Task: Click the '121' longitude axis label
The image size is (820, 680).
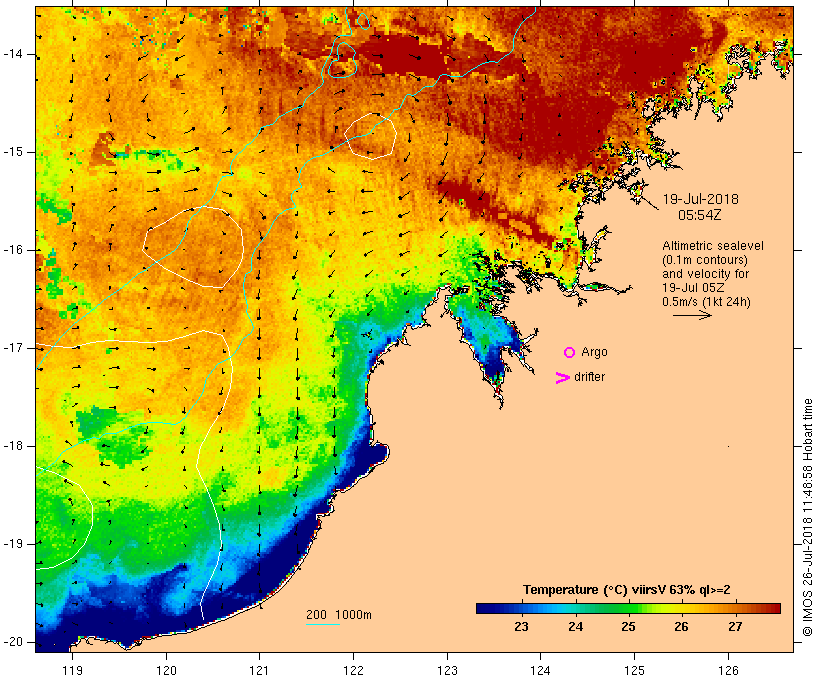Action: pos(259,671)
